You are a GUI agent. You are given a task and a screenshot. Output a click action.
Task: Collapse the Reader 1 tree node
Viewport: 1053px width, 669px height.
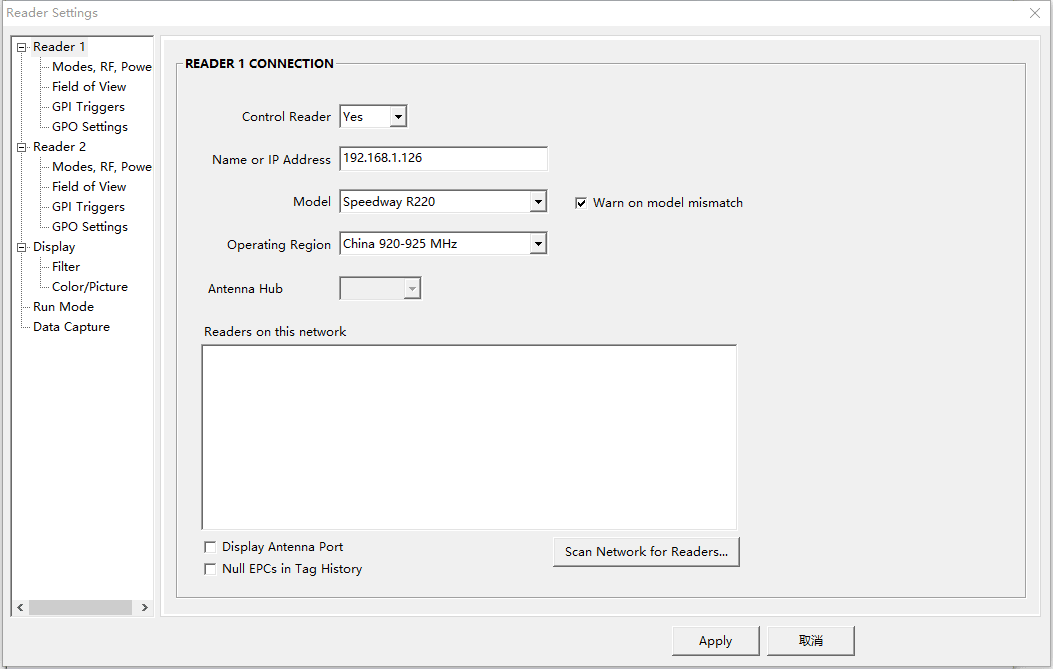[21, 47]
